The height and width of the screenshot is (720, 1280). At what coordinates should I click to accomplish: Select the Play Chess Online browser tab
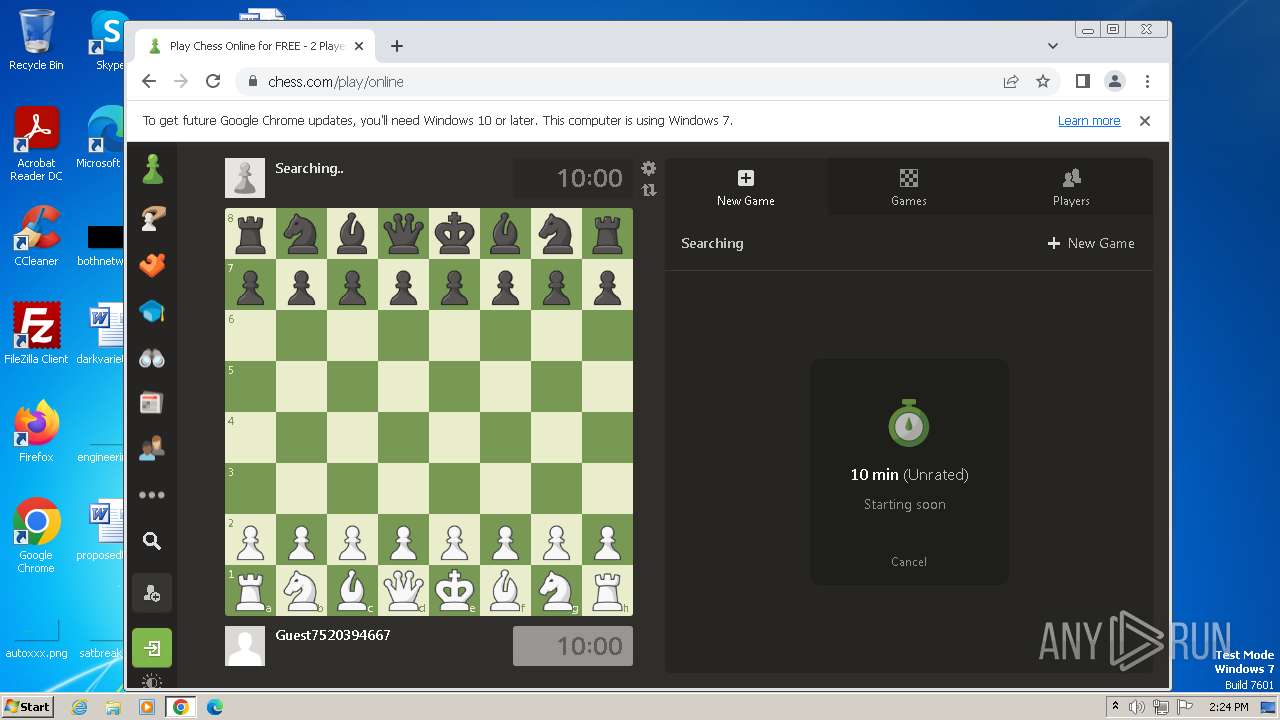(256, 46)
